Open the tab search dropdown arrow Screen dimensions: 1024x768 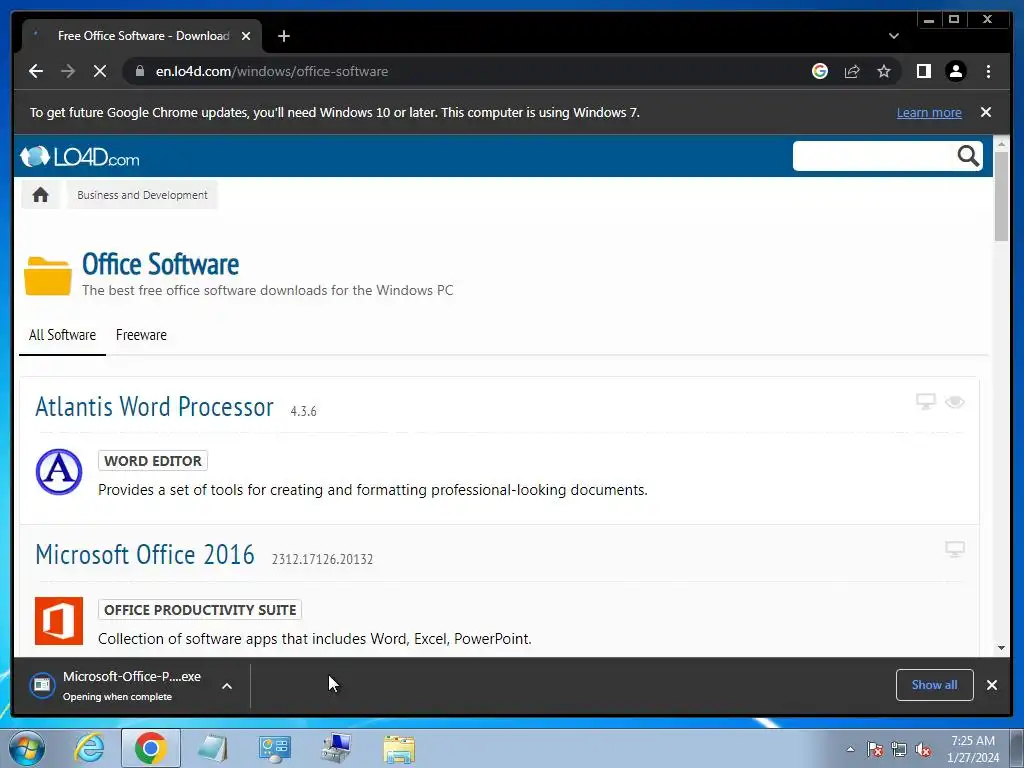click(893, 37)
